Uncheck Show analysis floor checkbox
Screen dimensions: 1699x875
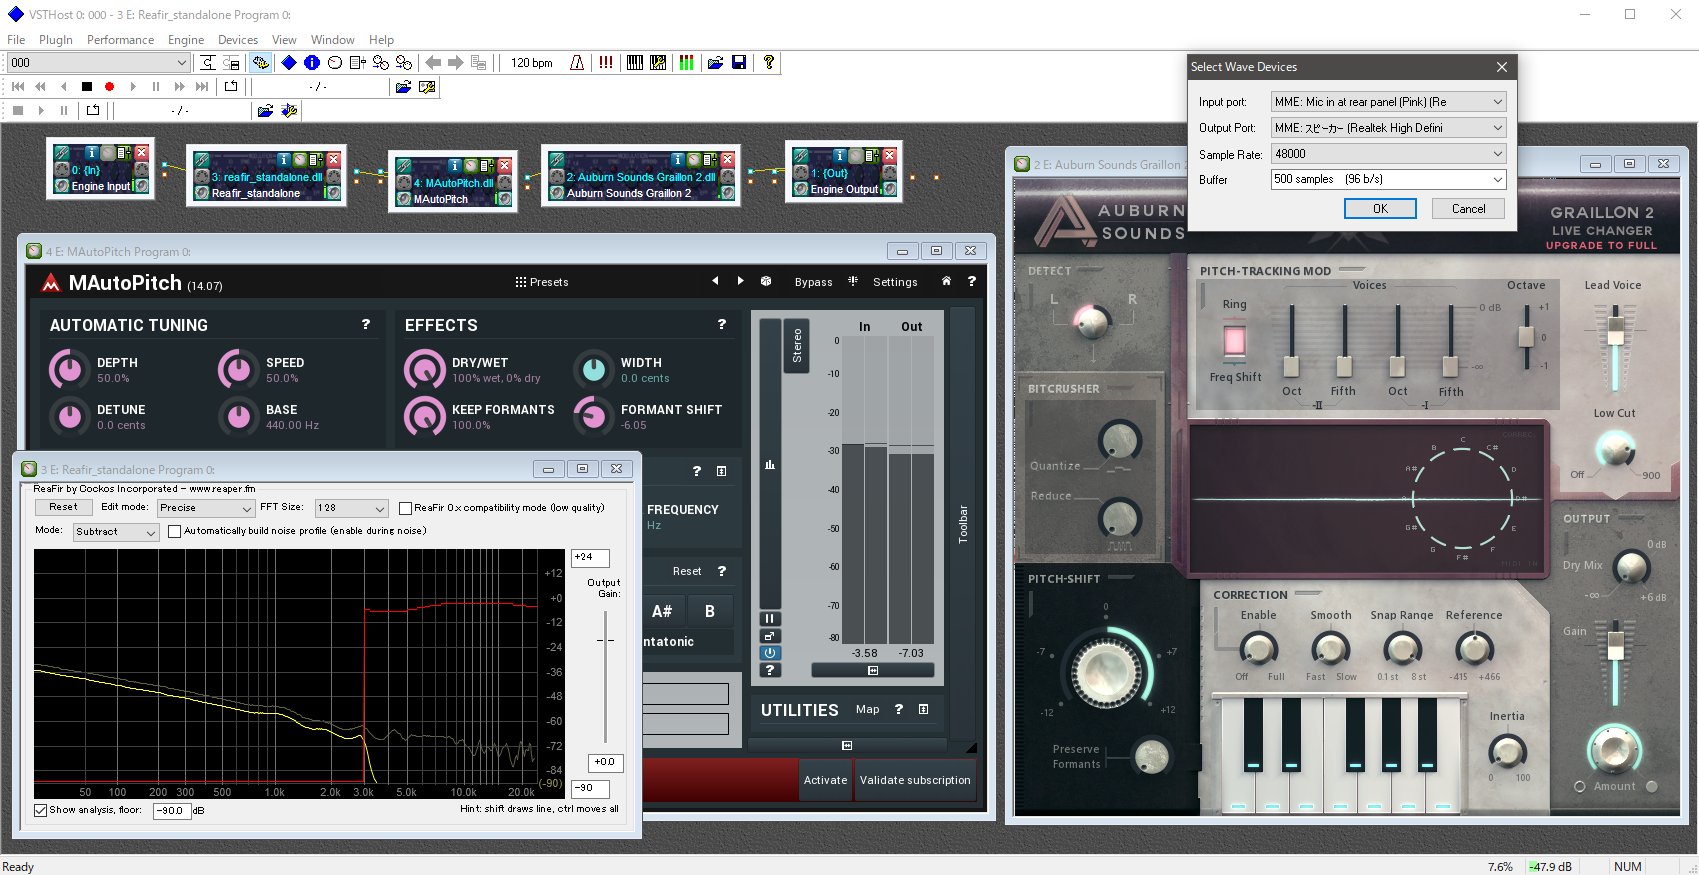(41, 810)
